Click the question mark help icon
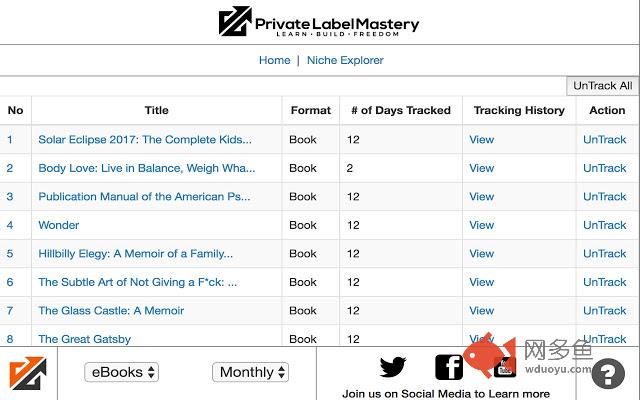The image size is (640, 400). click(608, 373)
